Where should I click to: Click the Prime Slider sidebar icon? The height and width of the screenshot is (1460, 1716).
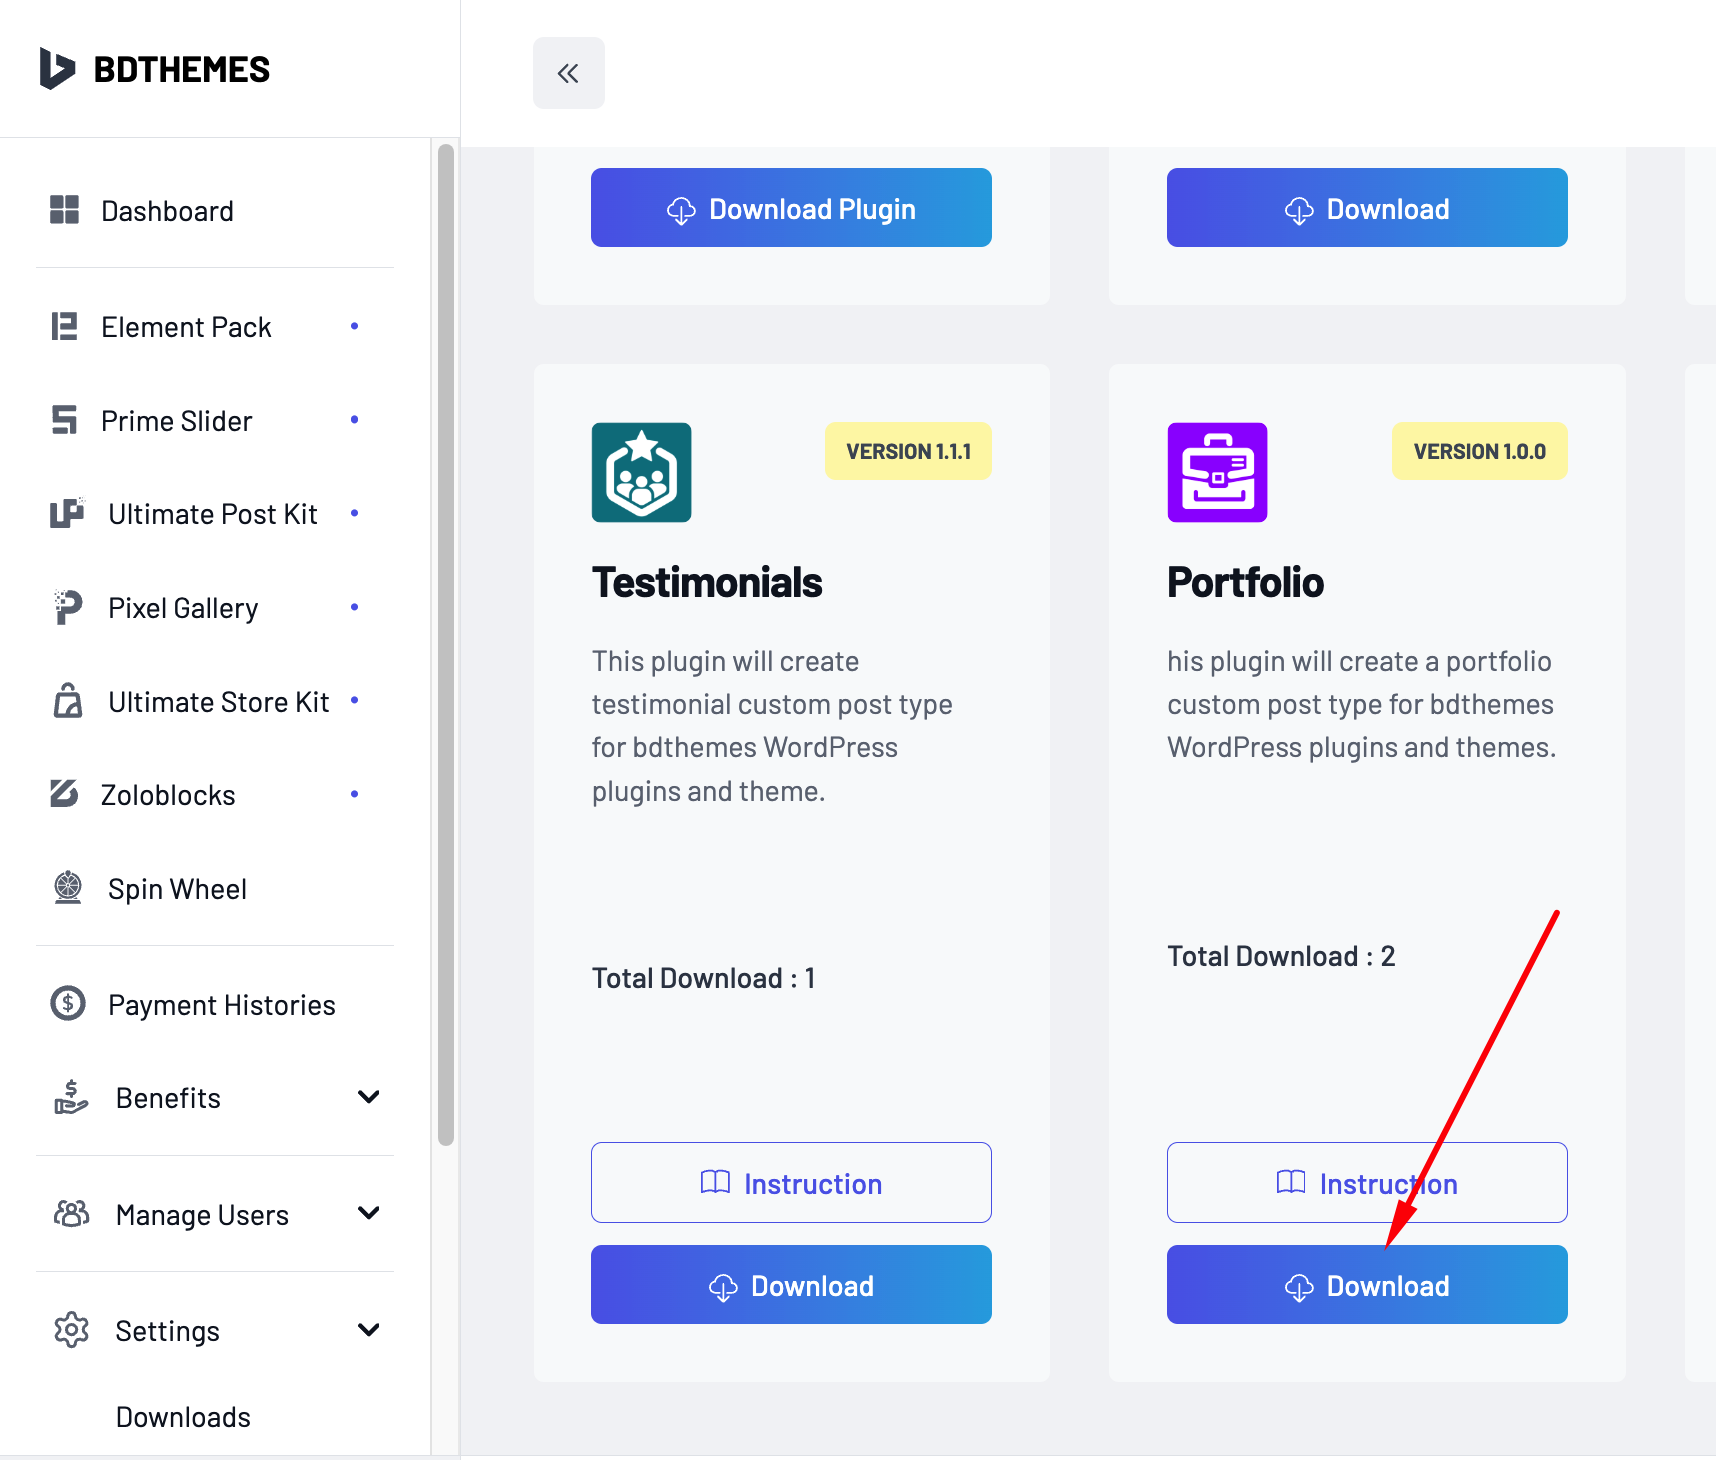coord(65,420)
